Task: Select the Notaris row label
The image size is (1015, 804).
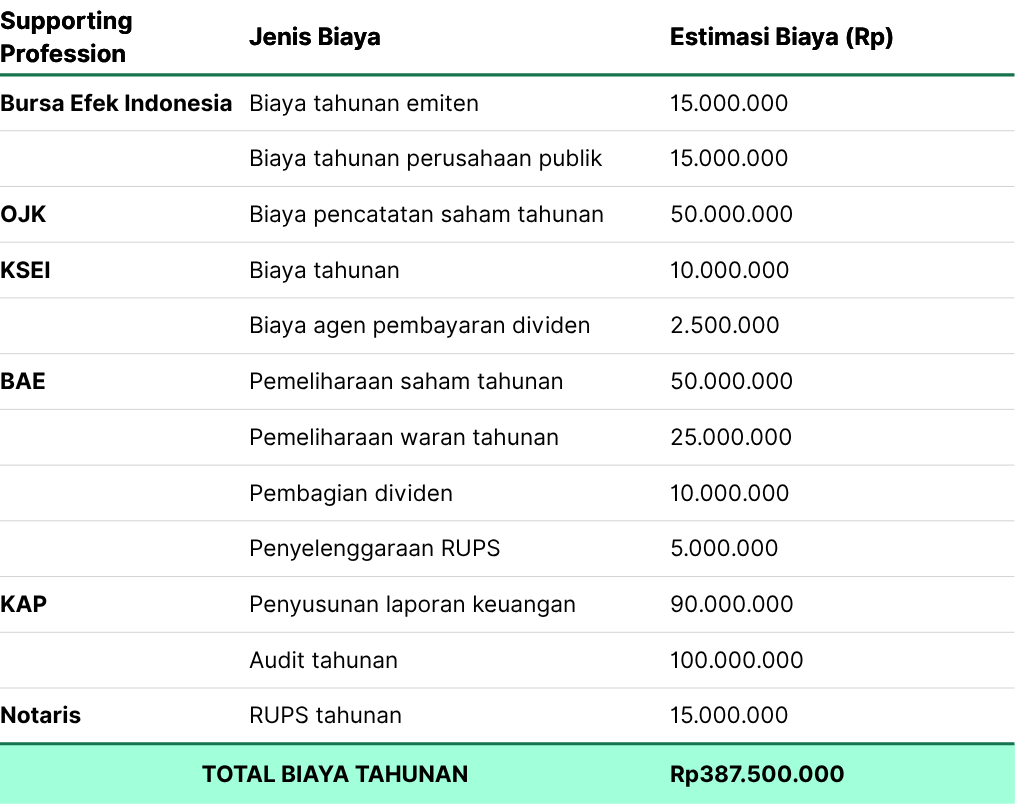Action: coord(40,715)
